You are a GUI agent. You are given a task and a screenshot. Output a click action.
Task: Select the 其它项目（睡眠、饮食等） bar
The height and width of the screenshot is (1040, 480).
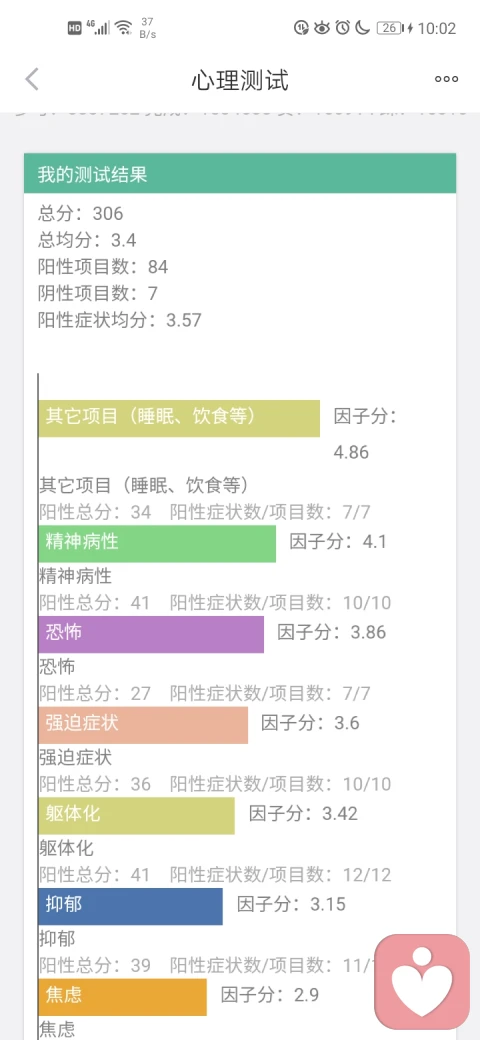[179, 418]
